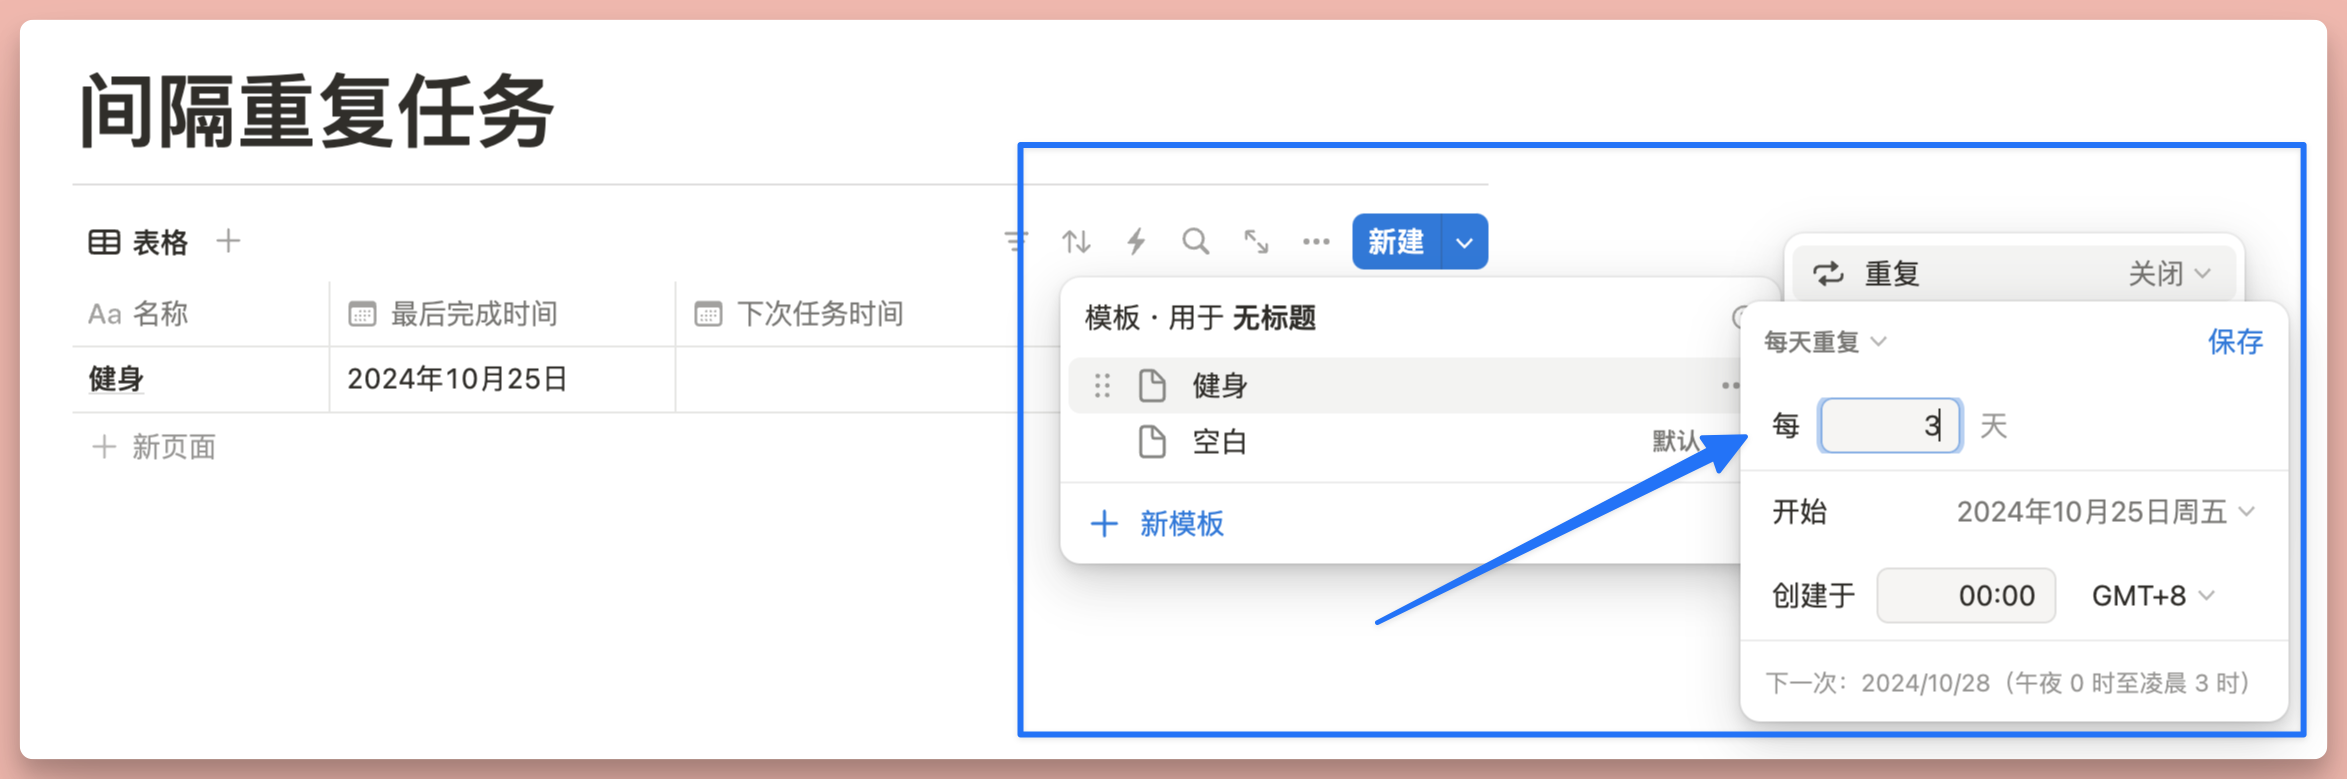The height and width of the screenshot is (779, 2347).
Task: Click the filter icon in toolbar
Action: pos(1016,241)
